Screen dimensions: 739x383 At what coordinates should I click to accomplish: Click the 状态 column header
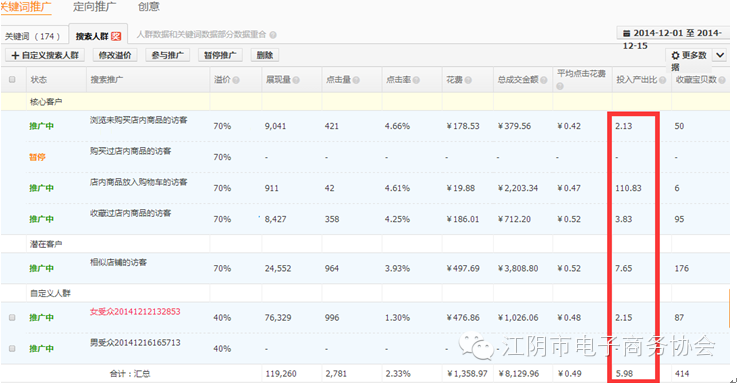pos(39,80)
